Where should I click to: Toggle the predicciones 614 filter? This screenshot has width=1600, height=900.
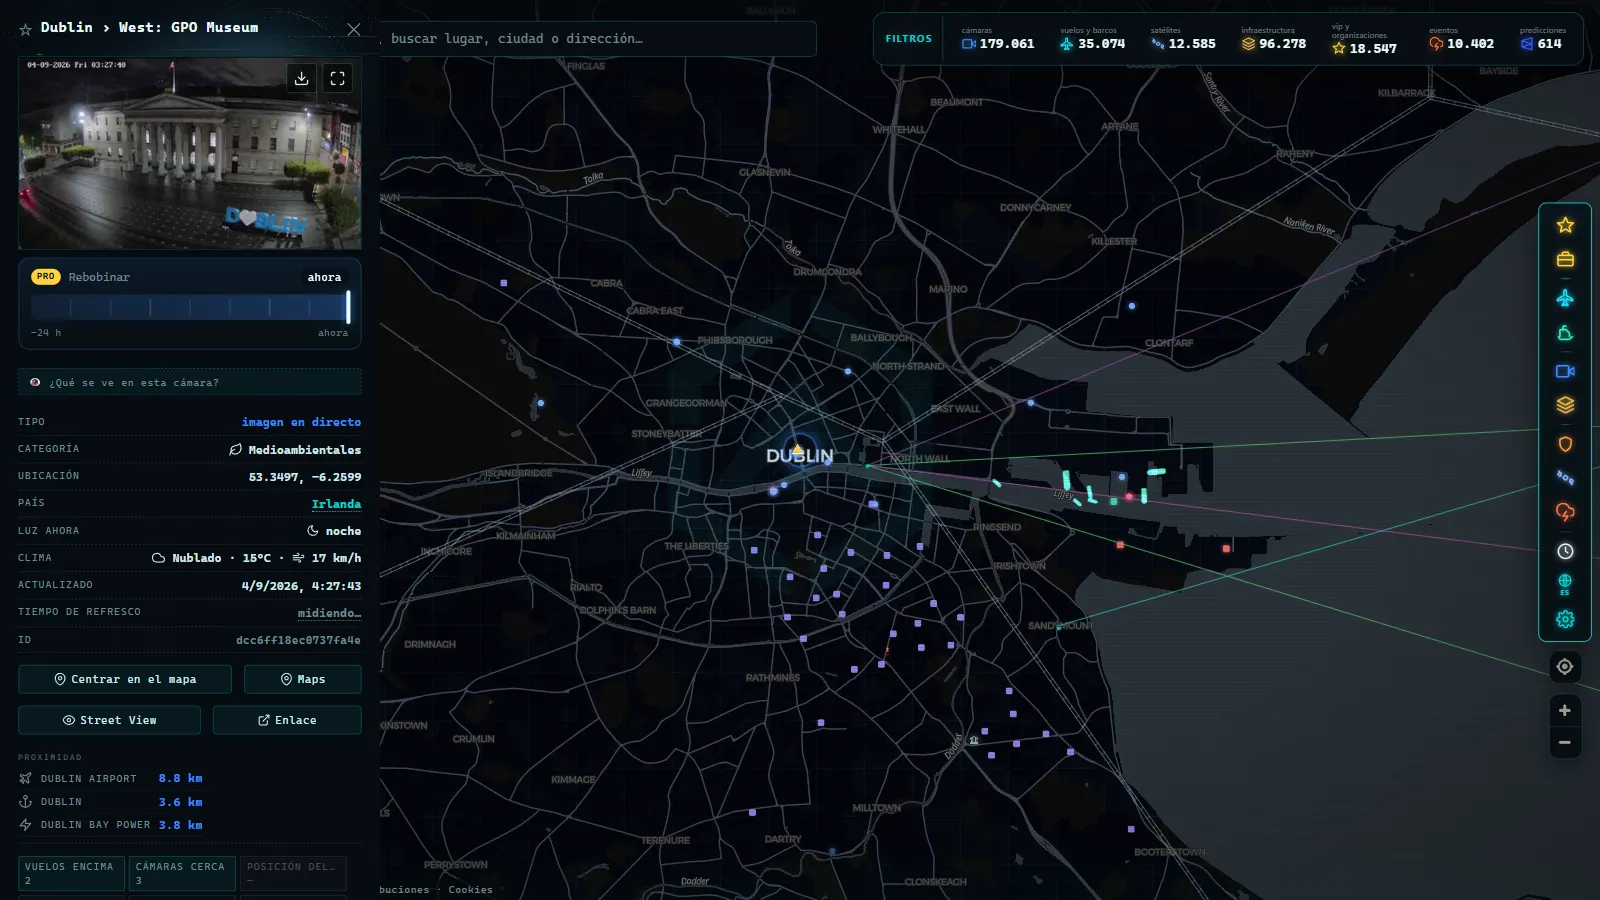(1543, 39)
